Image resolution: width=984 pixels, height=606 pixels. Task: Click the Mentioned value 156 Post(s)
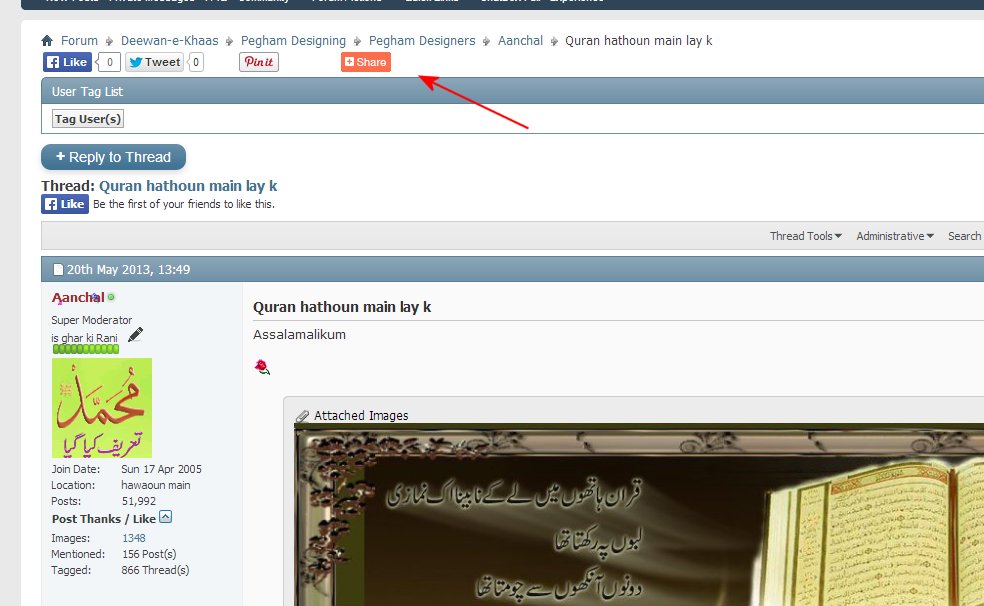point(149,554)
